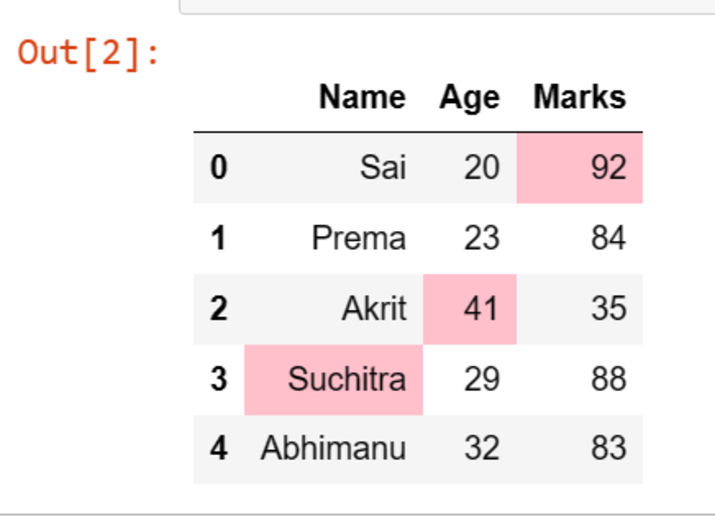Click row index 4

pyautogui.click(x=219, y=448)
